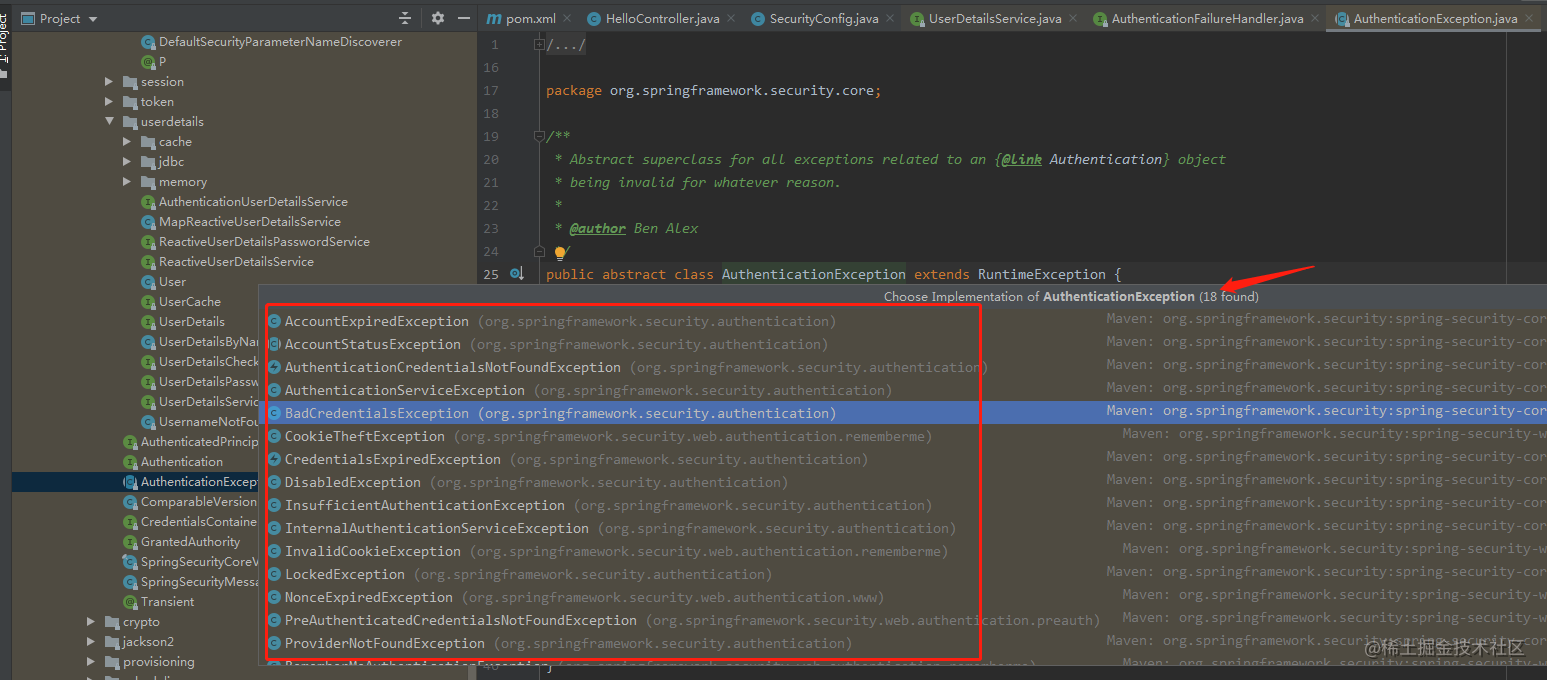Image resolution: width=1547 pixels, height=680 pixels.
Task: Select DefaultSecurityParameterNameDiscoverer in tree
Action: click(280, 42)
